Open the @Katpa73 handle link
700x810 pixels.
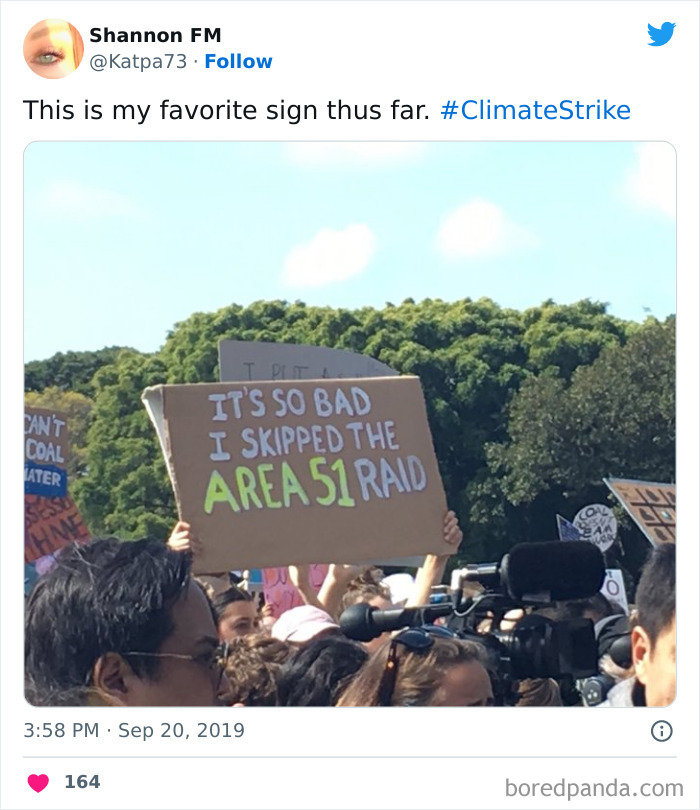tap(138, 61)
